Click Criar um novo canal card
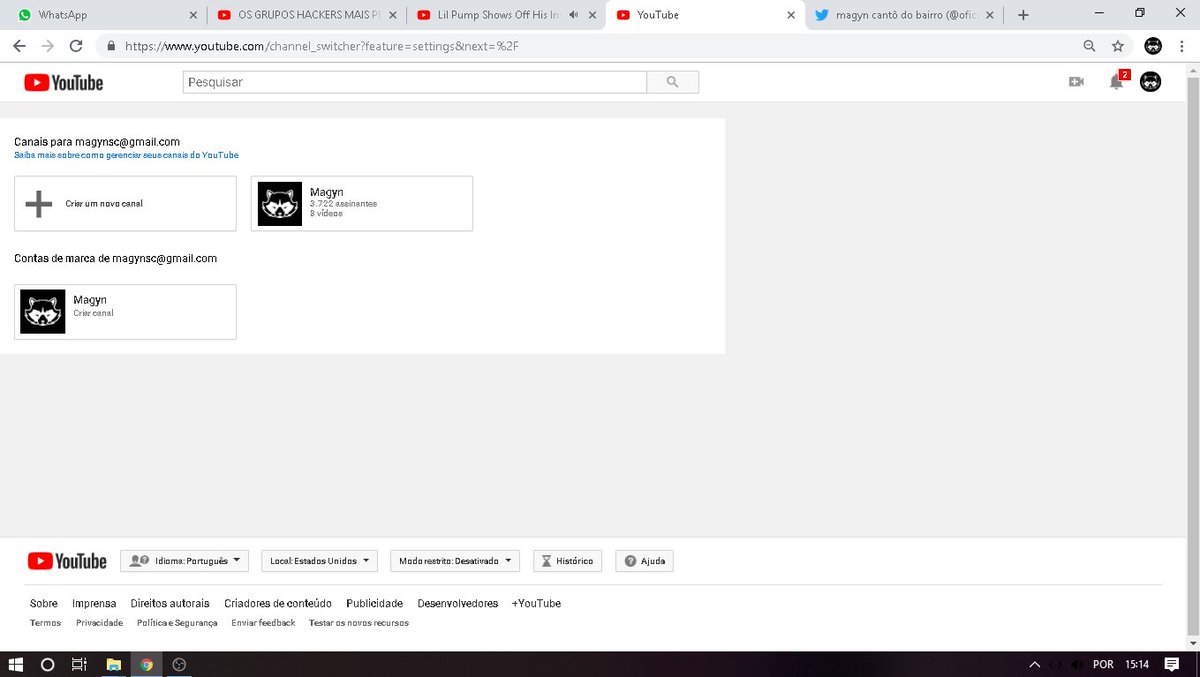The height and width of the screenshot is (677, 1200). pos(125,204)
